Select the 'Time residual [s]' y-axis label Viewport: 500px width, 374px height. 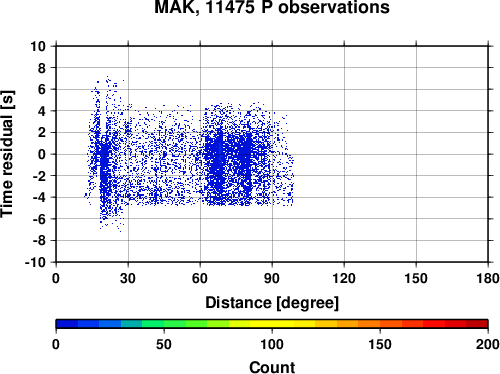point(7,154)
